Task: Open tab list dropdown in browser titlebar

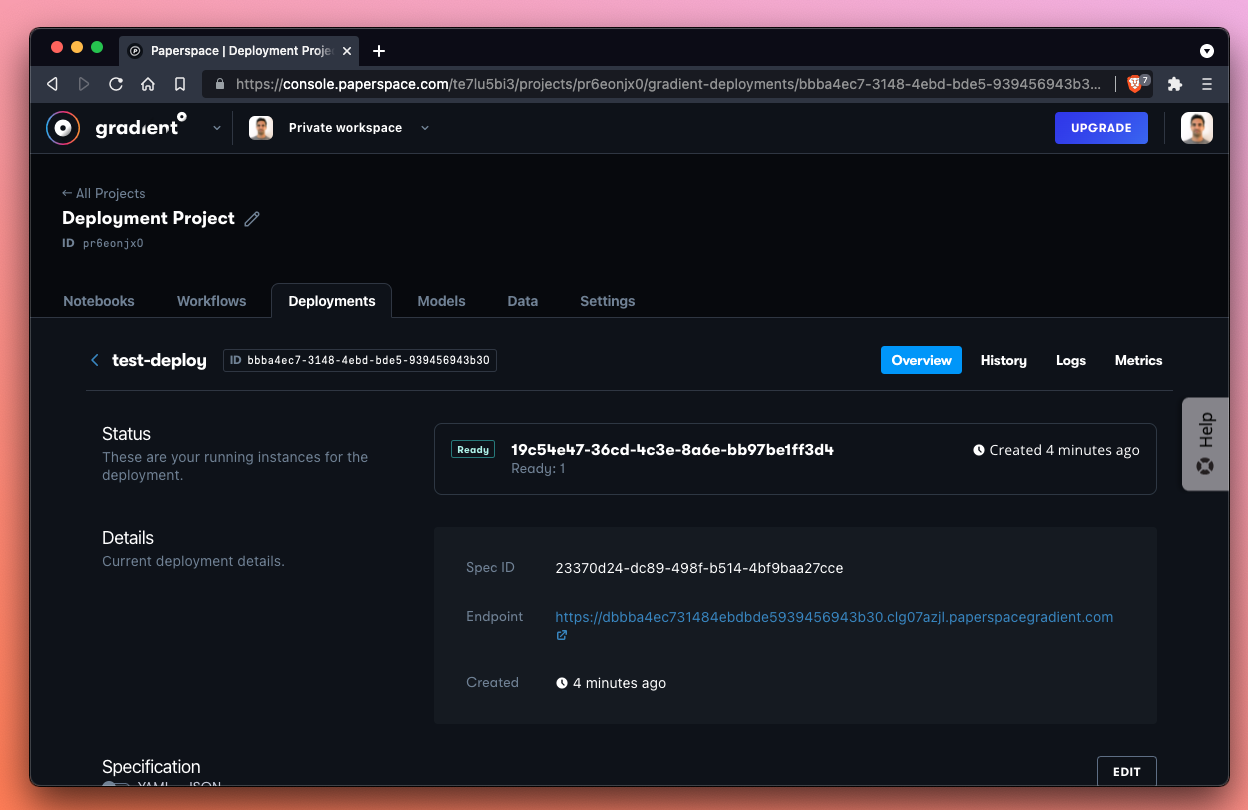Action: (1207, 51)
